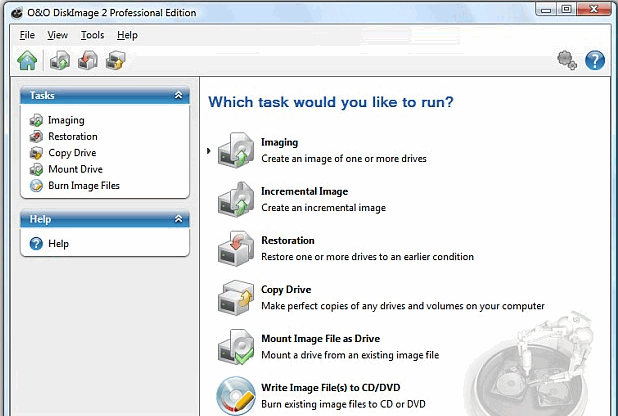Viewport: 618px width, 416px height.
Task: Open the View menu
Action: 58,35
